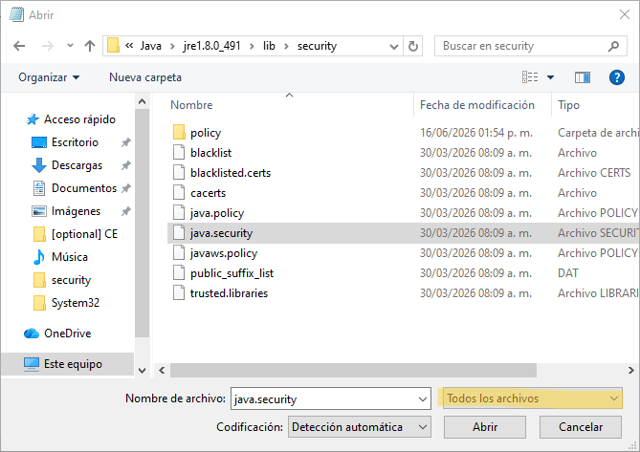Image resolution: width=640 pixels, height=452 pixels.
Task: Open Documentos in the sidebar
Action: [74, 188]
